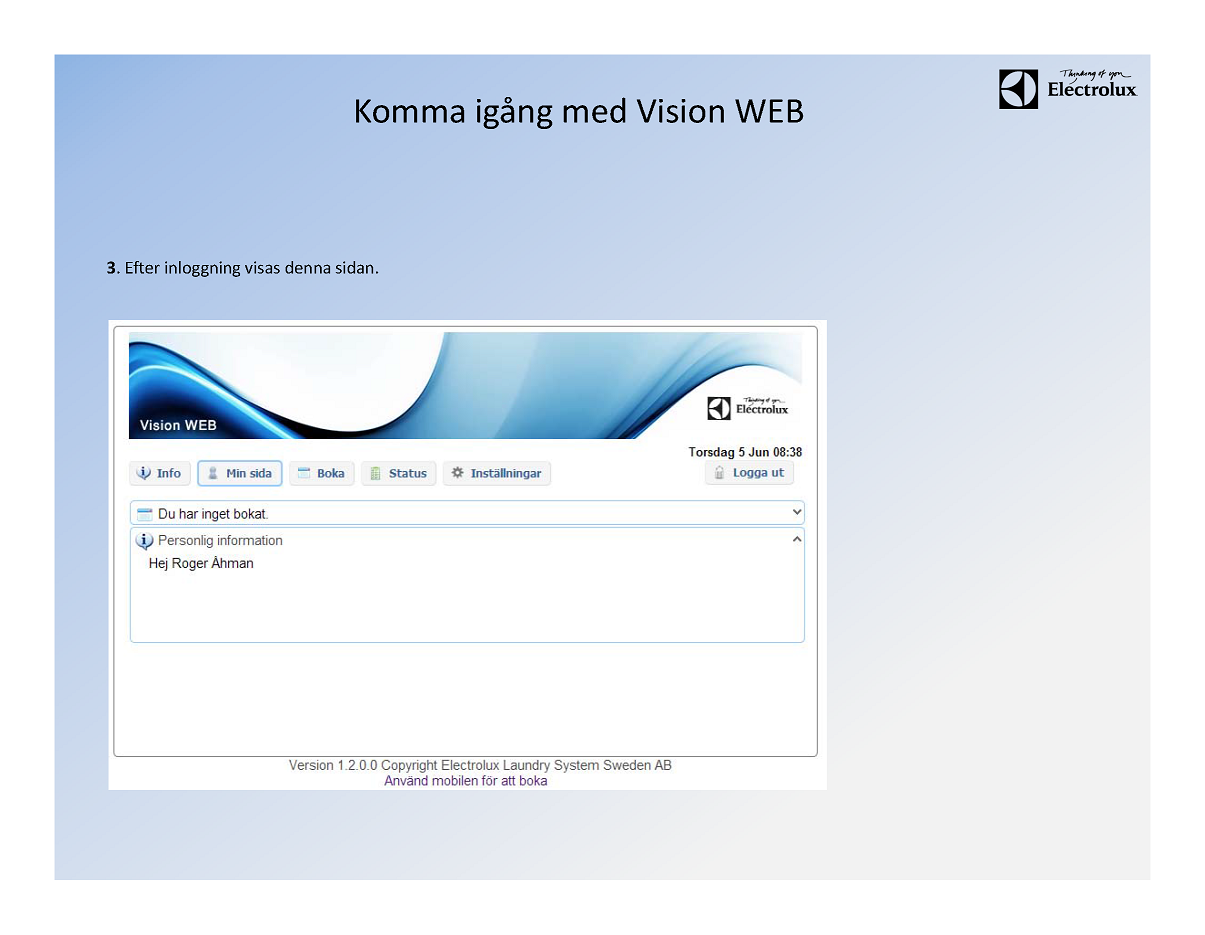
Task: Click the Electrolux logo at top-right of slide
Action: click(x=1068, y=88)
